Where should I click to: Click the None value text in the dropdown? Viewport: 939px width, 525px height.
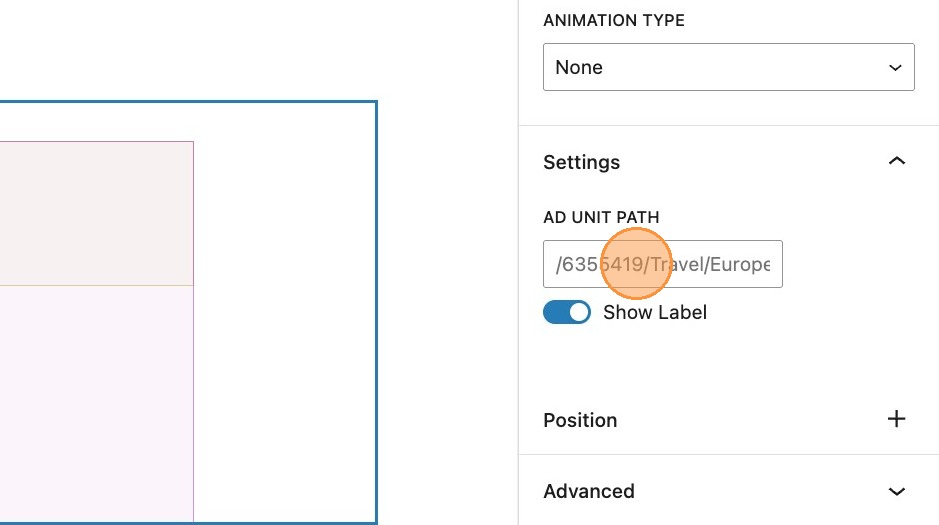click(579, 67)
